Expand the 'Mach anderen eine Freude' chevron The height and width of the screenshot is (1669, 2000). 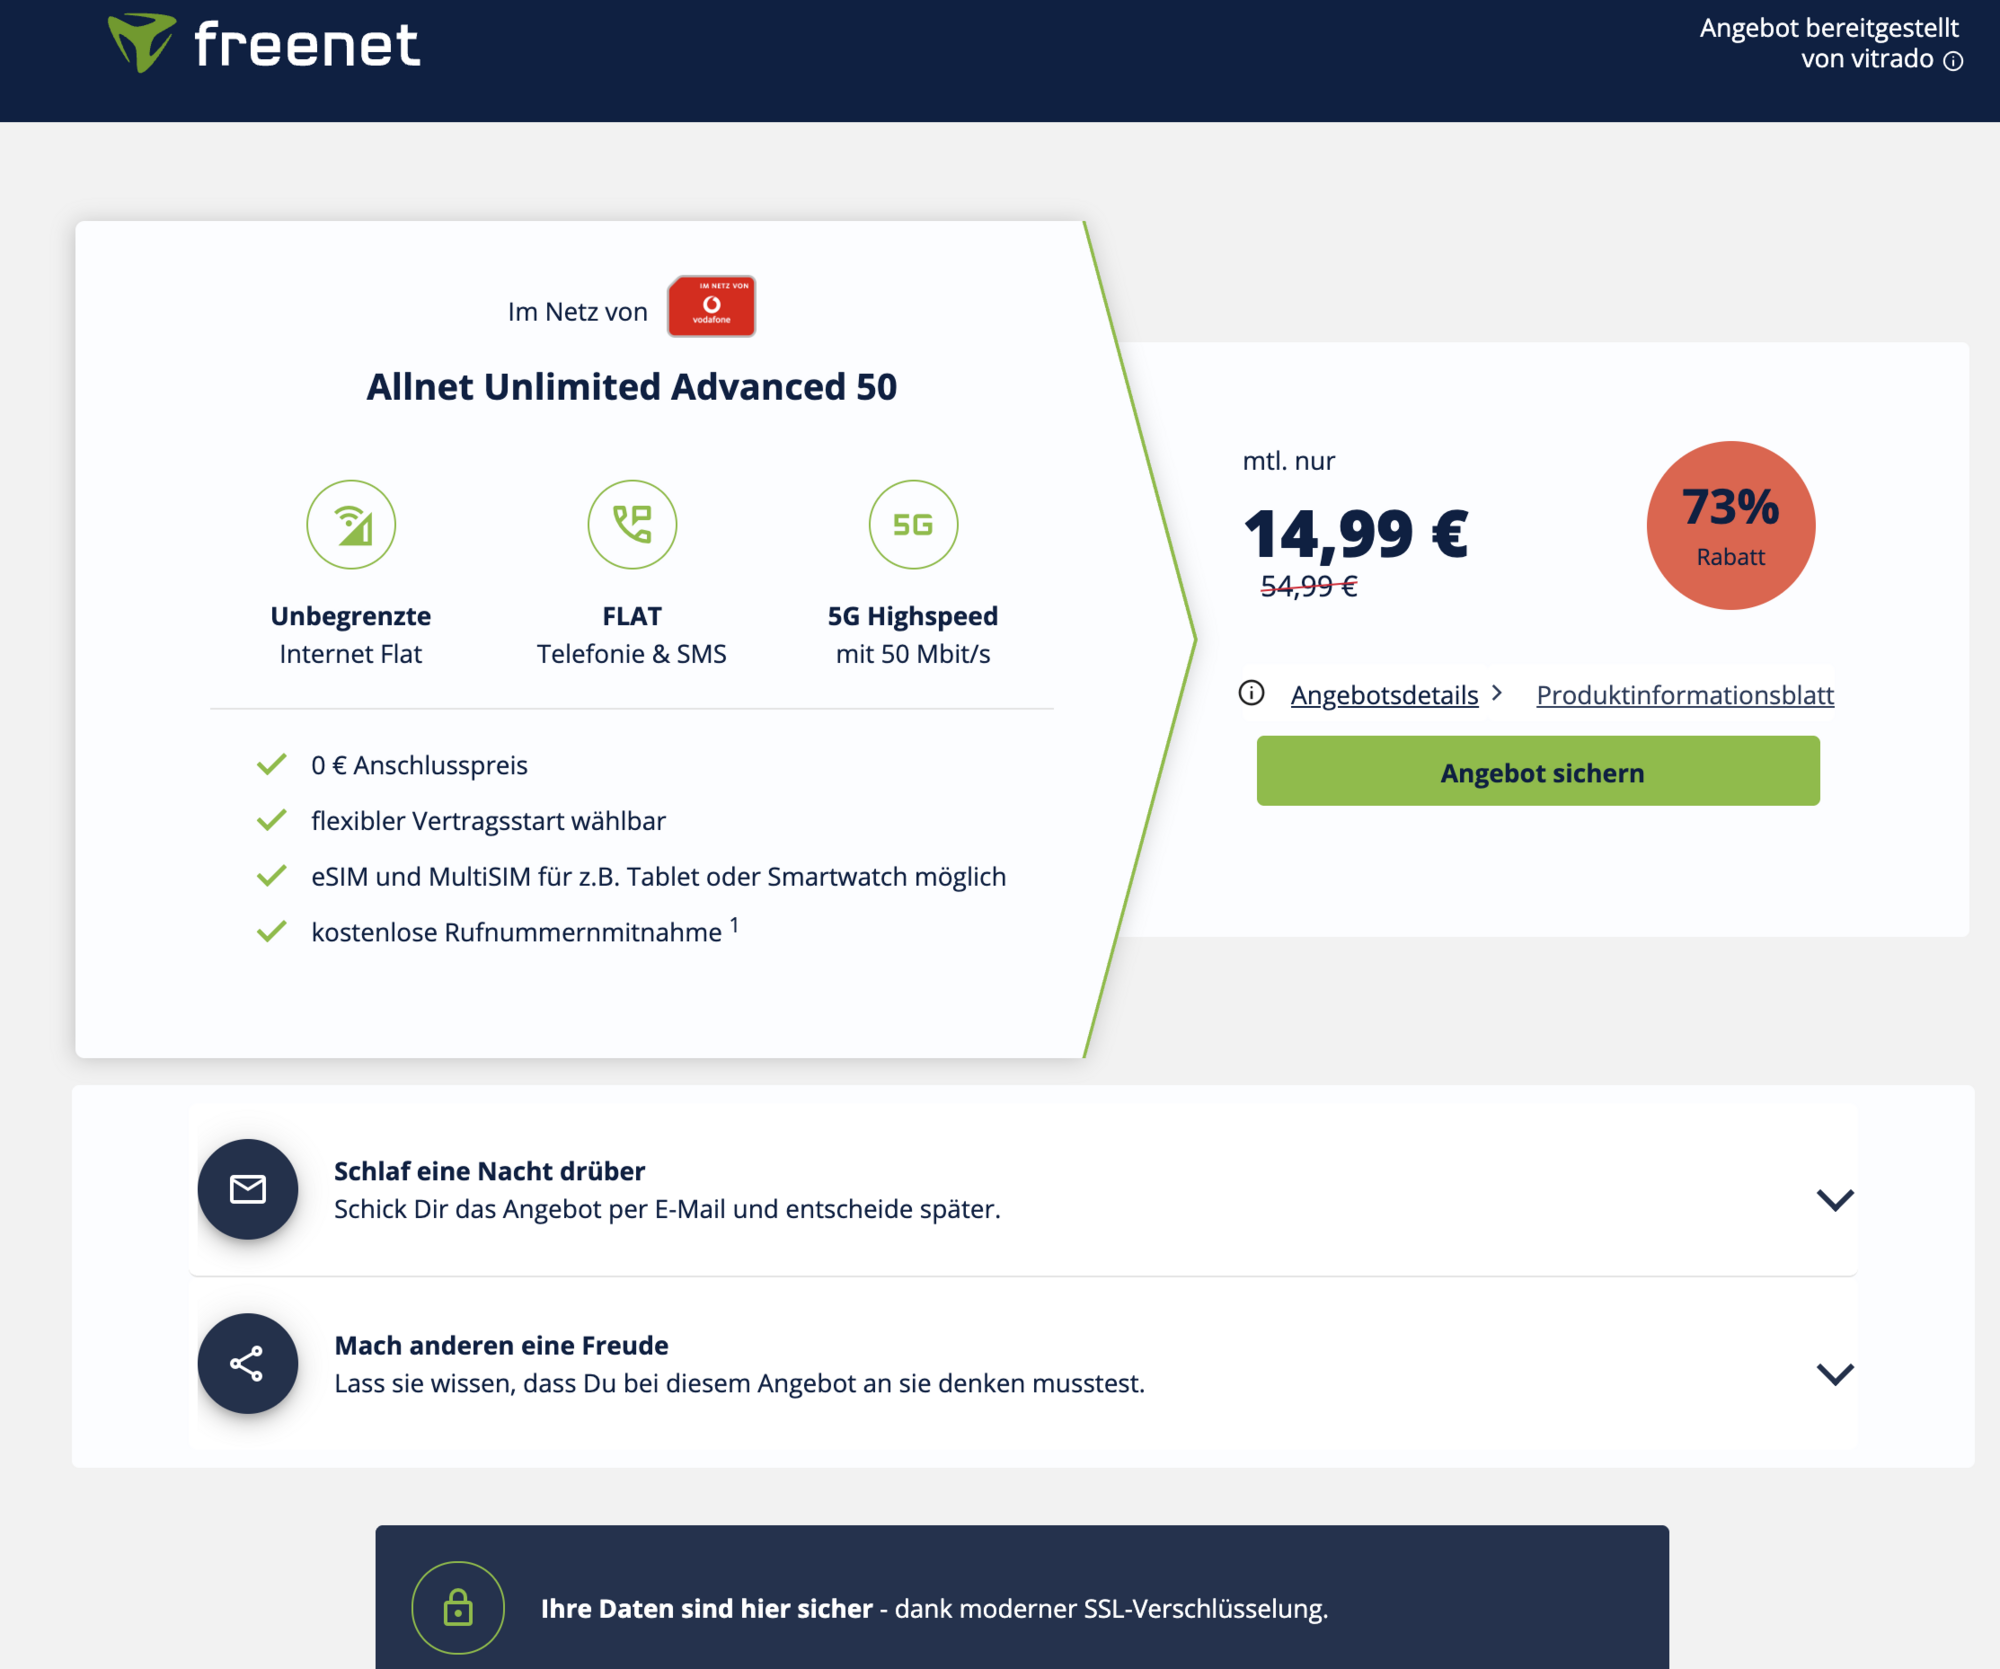pos(1835,1374)
